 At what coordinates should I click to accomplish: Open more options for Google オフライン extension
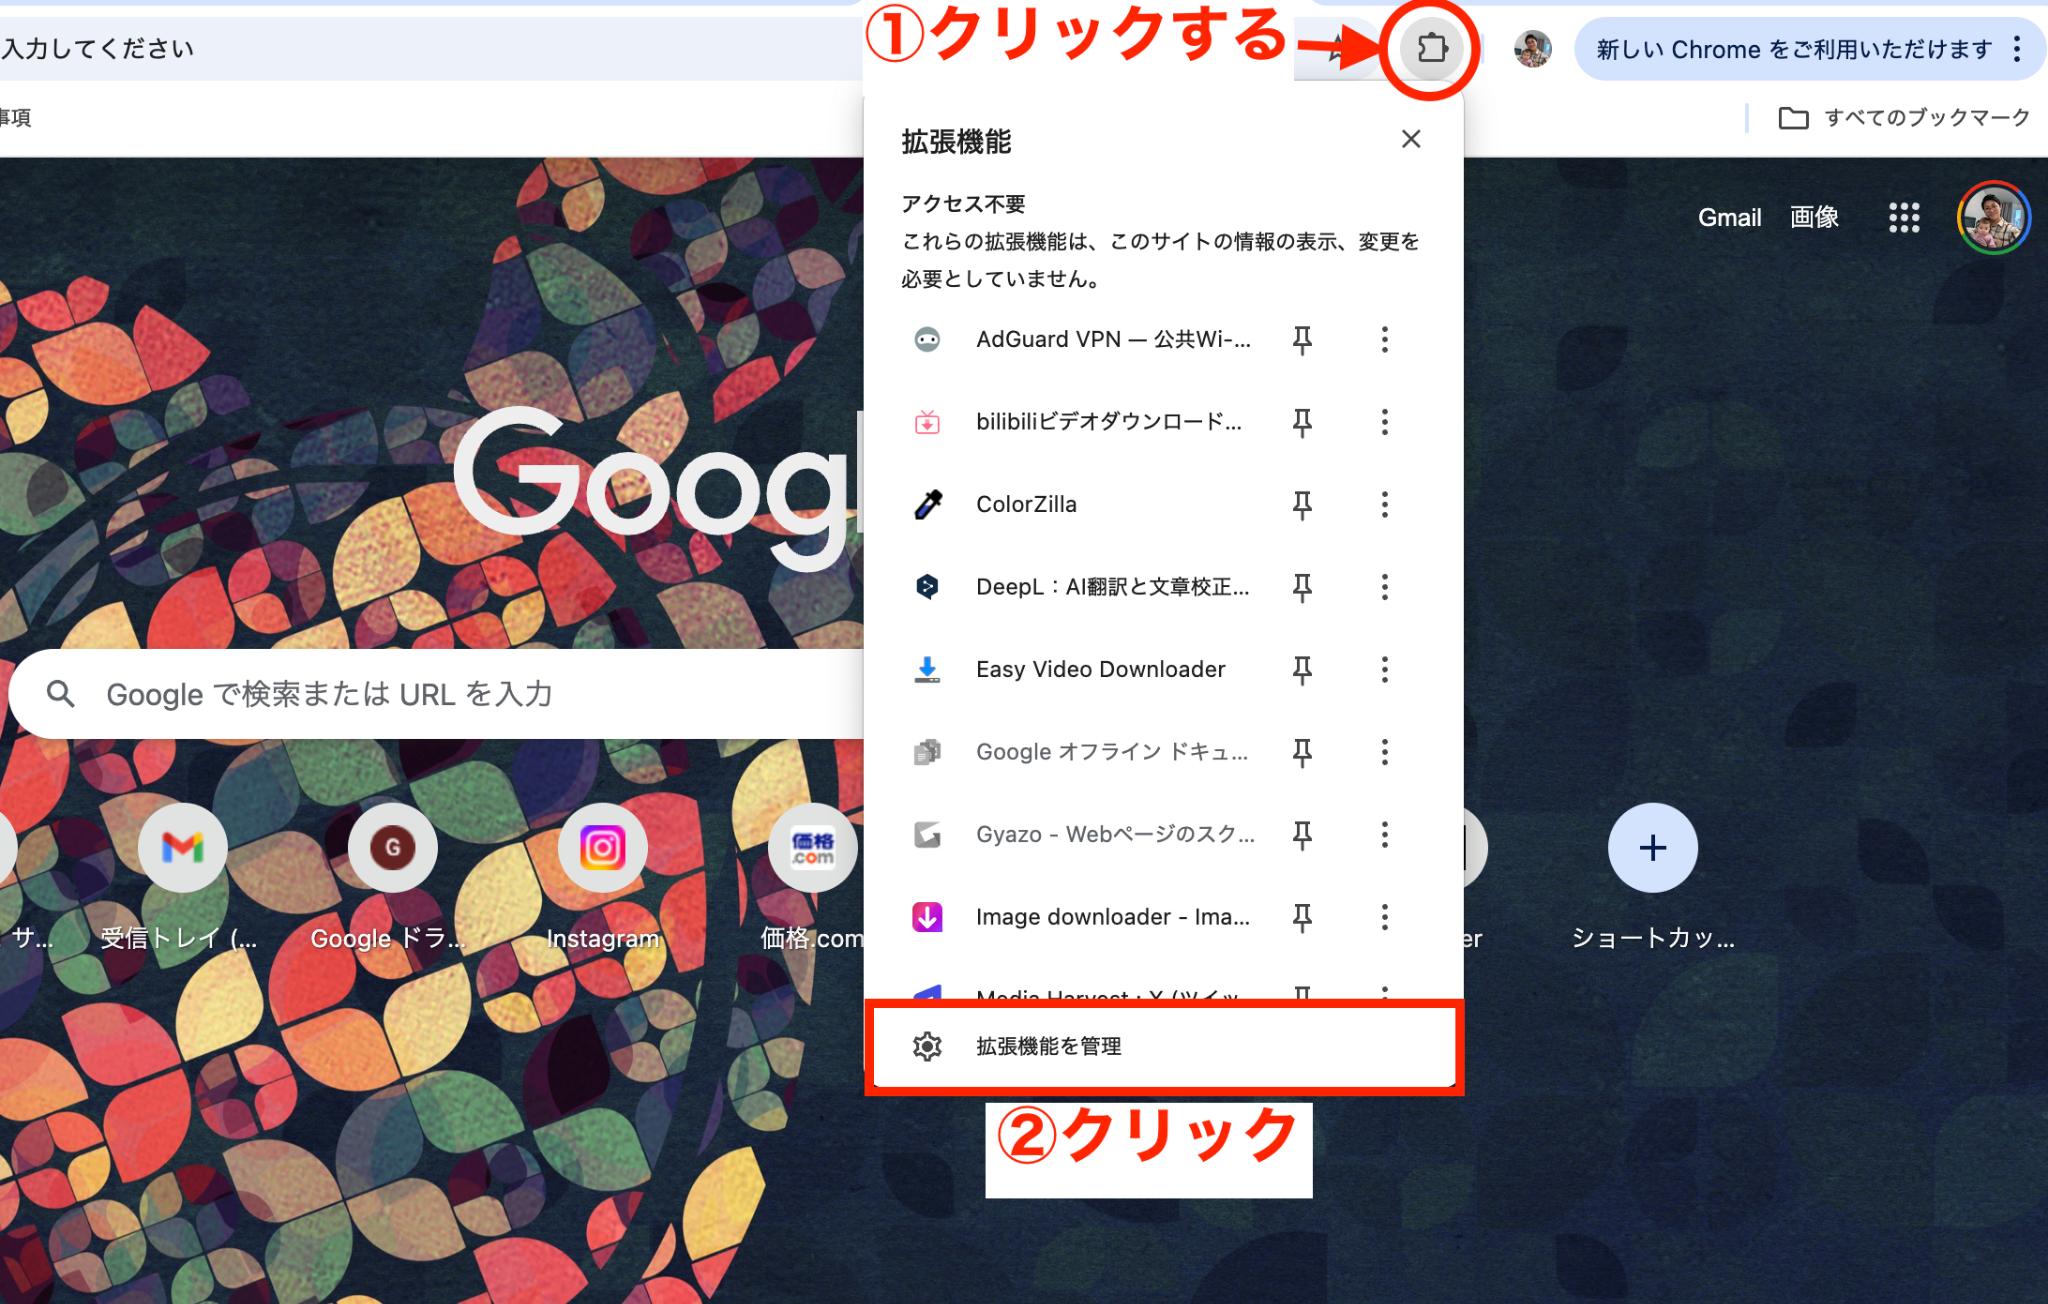[x=1385, y=752]
